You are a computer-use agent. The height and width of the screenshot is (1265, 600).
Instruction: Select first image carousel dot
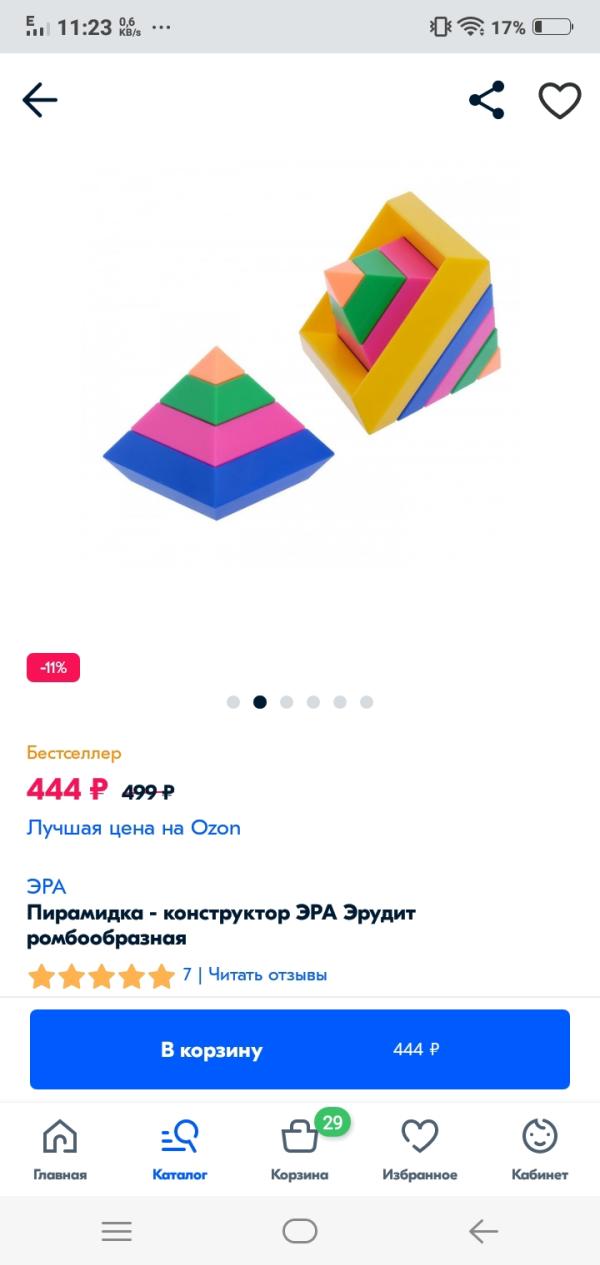(x=233, y=702)
